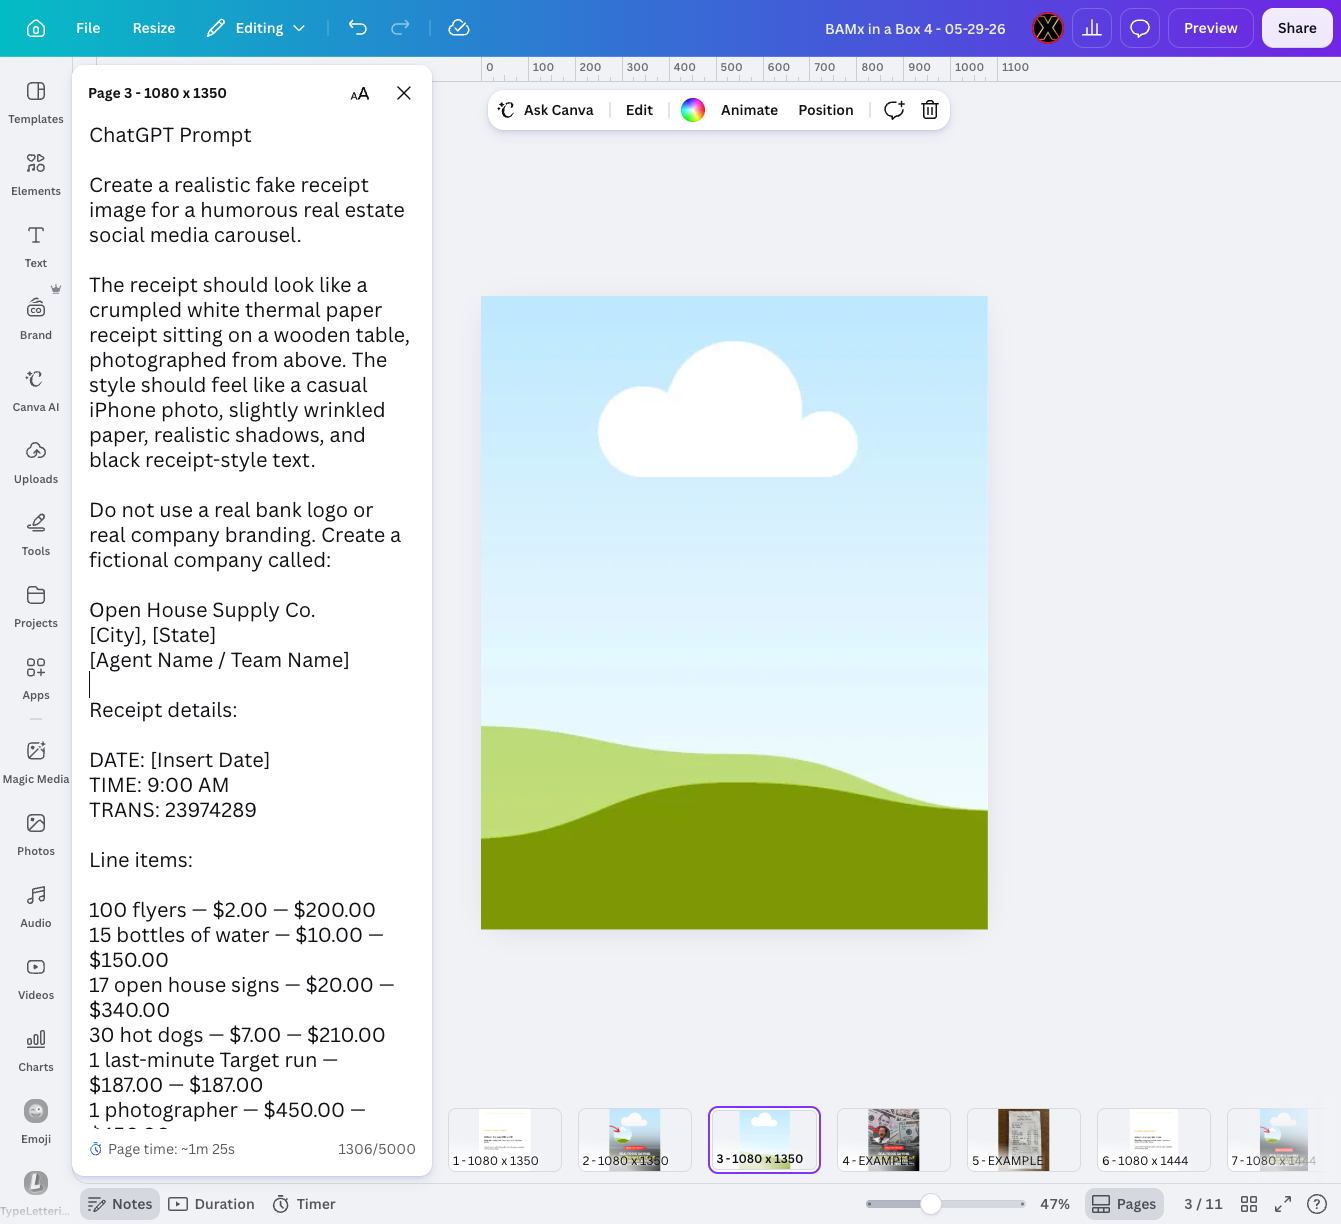Open the Projects panel

36,607
